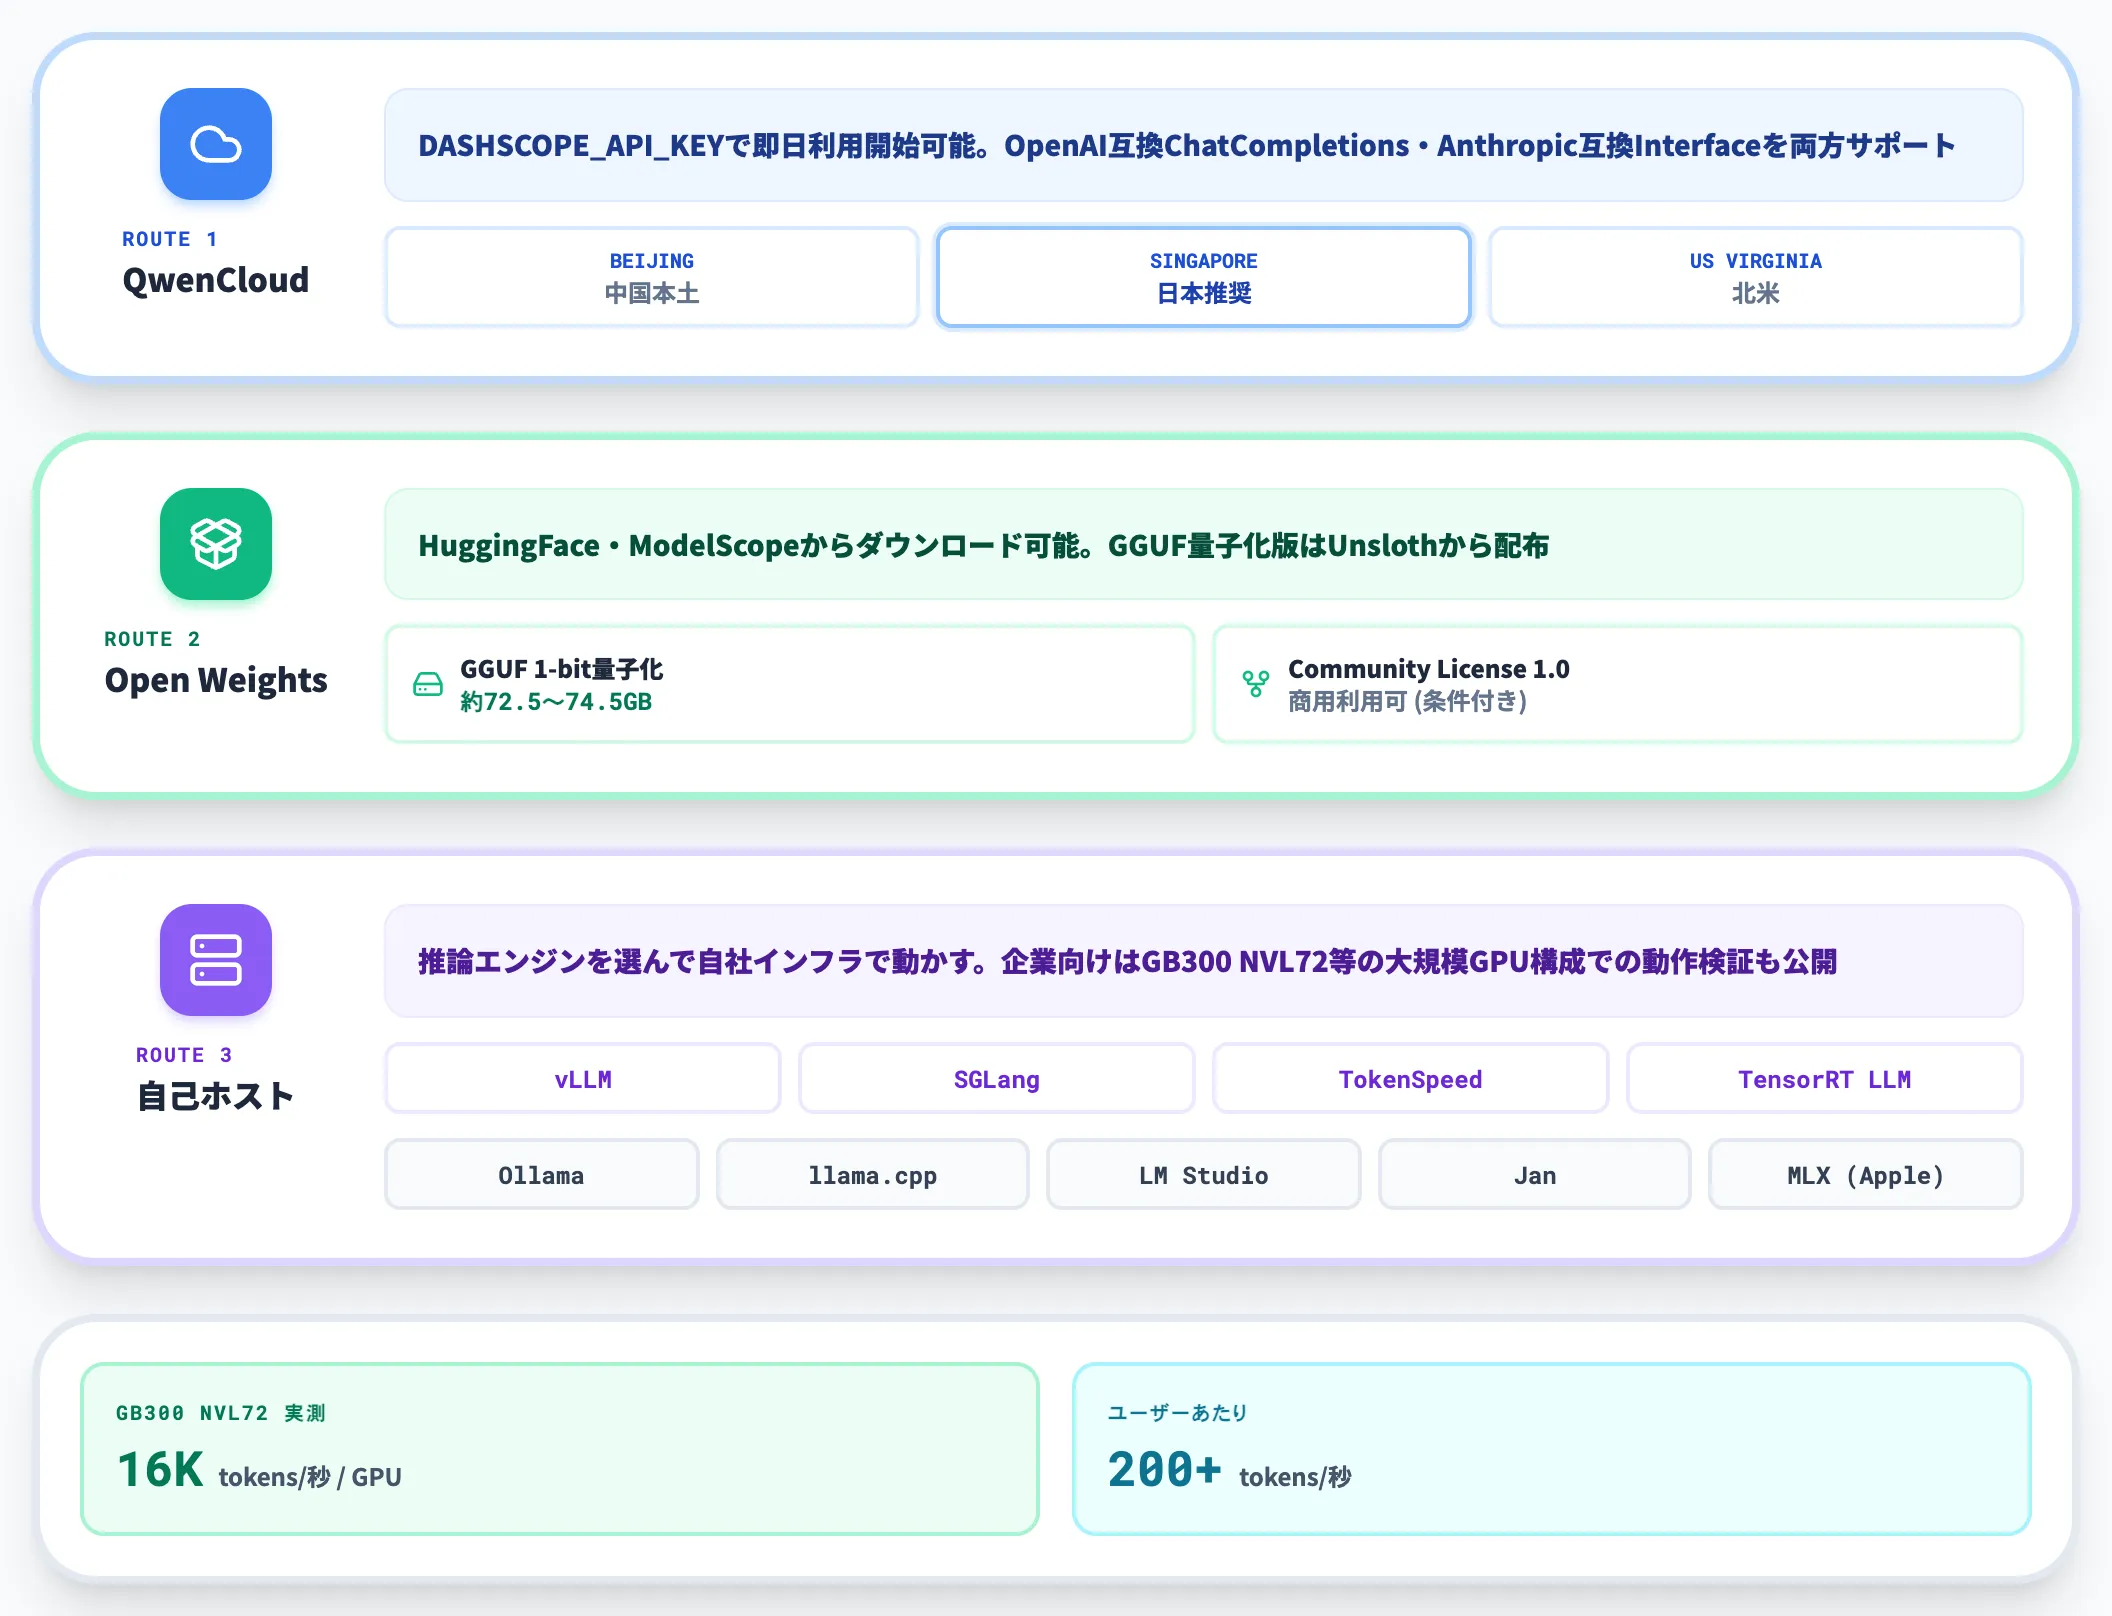
Task: Click the blue cloud icon for QwenCloud
Action: 216,144
